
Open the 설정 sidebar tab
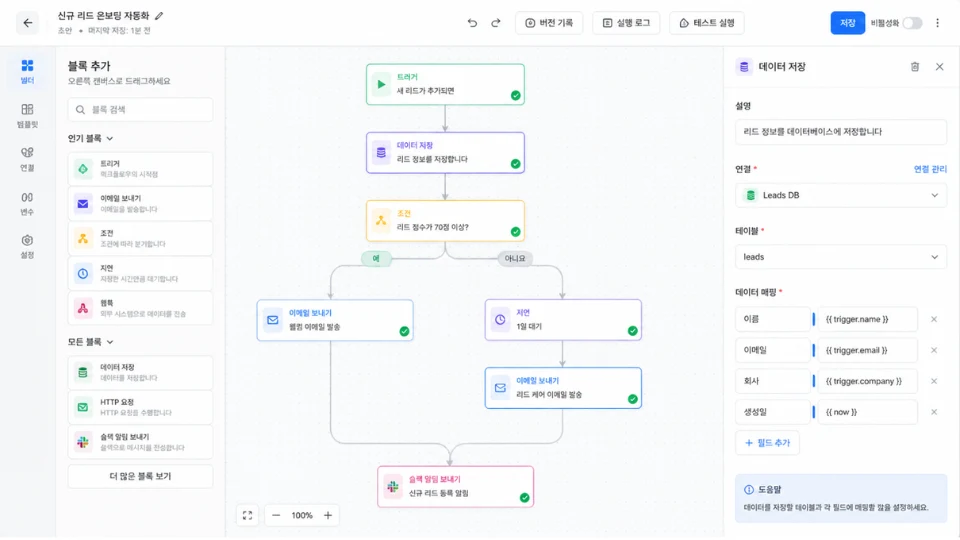(27, 247)
